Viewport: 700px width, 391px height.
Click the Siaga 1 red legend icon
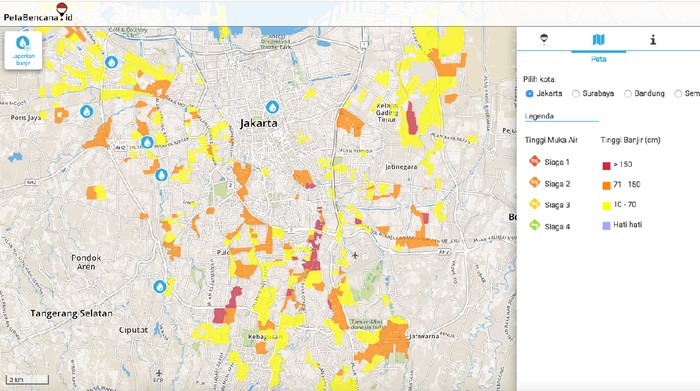click(x=534, y=161)
